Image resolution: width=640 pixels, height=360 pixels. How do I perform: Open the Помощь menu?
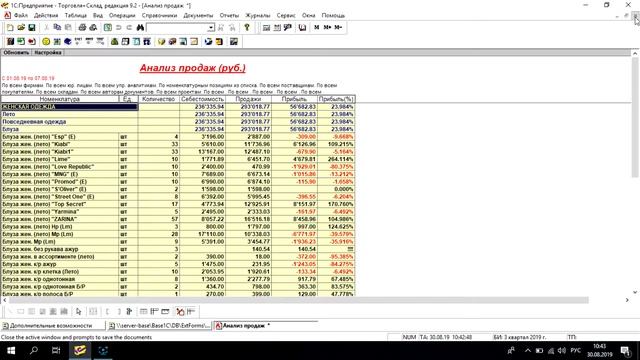(x=333, y=15)
